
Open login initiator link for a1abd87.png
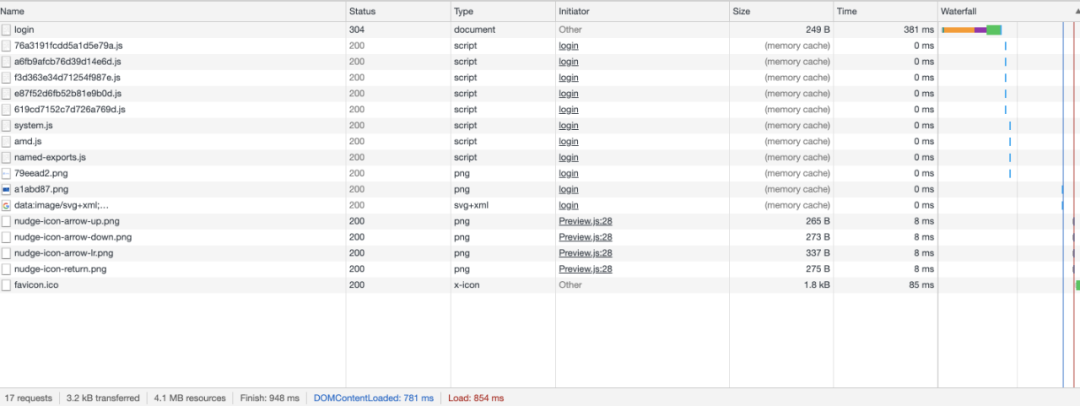click(x=568, y=189)
